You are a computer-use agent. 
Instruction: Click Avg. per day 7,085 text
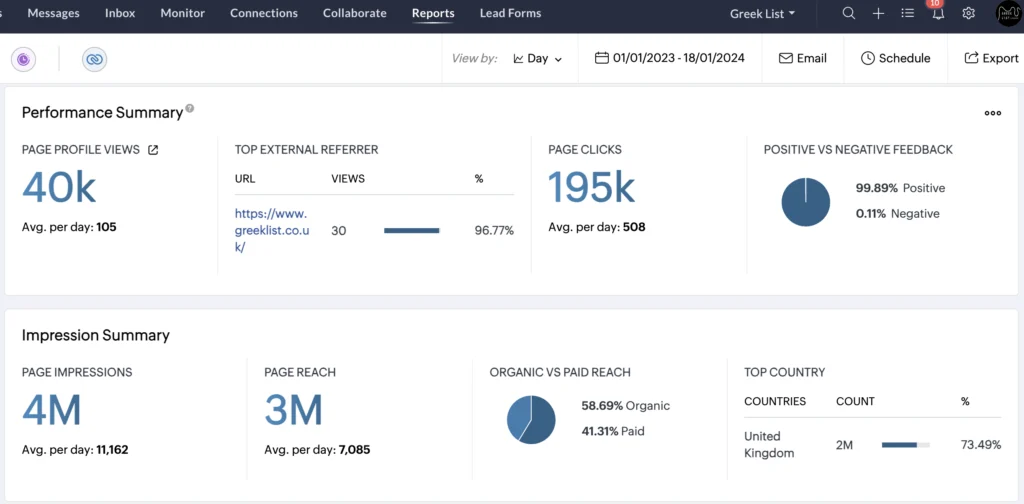point(317,450)
